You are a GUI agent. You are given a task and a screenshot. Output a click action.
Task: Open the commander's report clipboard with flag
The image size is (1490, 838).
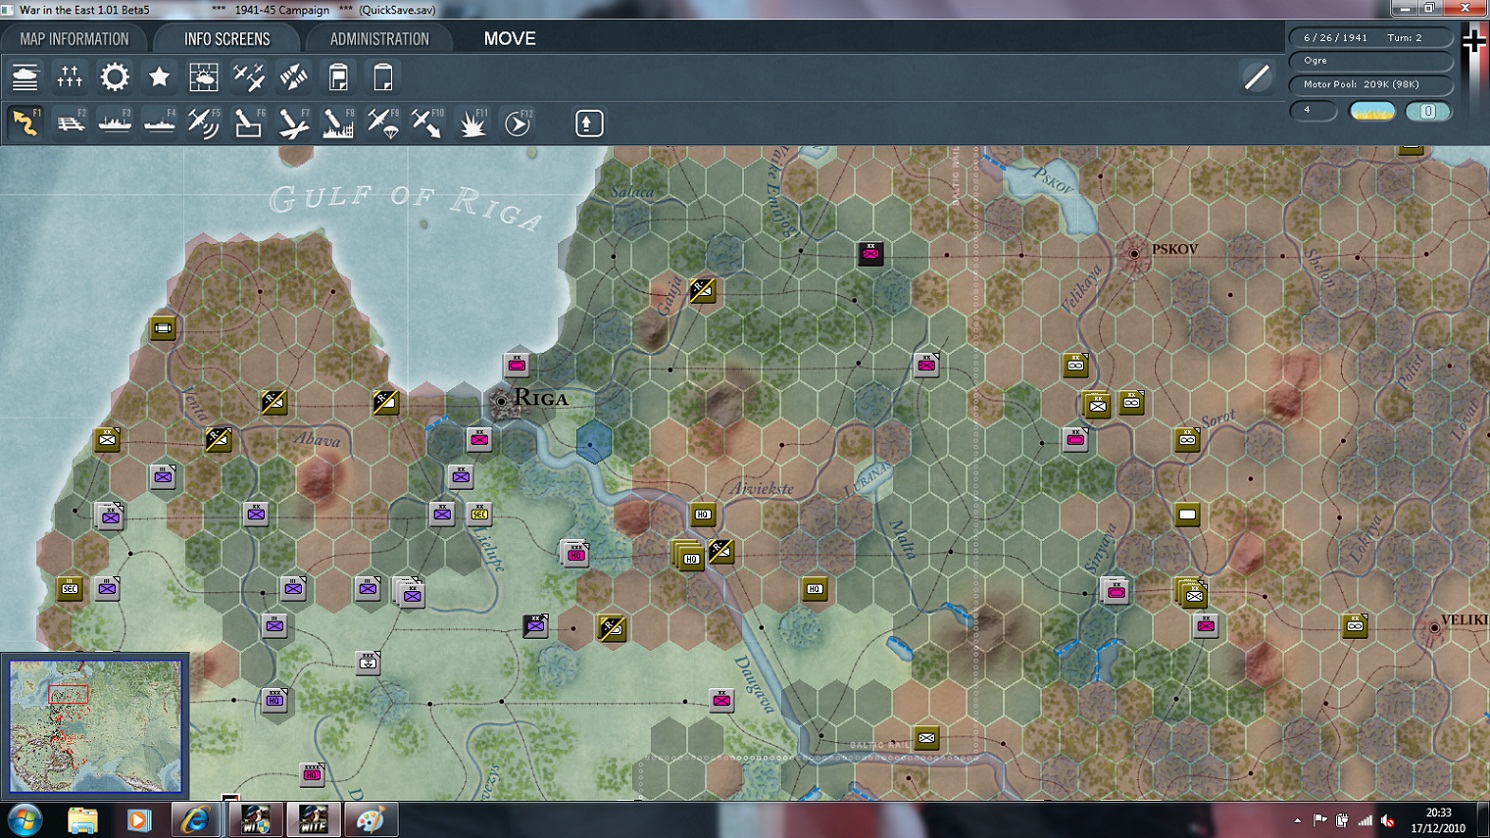coord(338,77)
